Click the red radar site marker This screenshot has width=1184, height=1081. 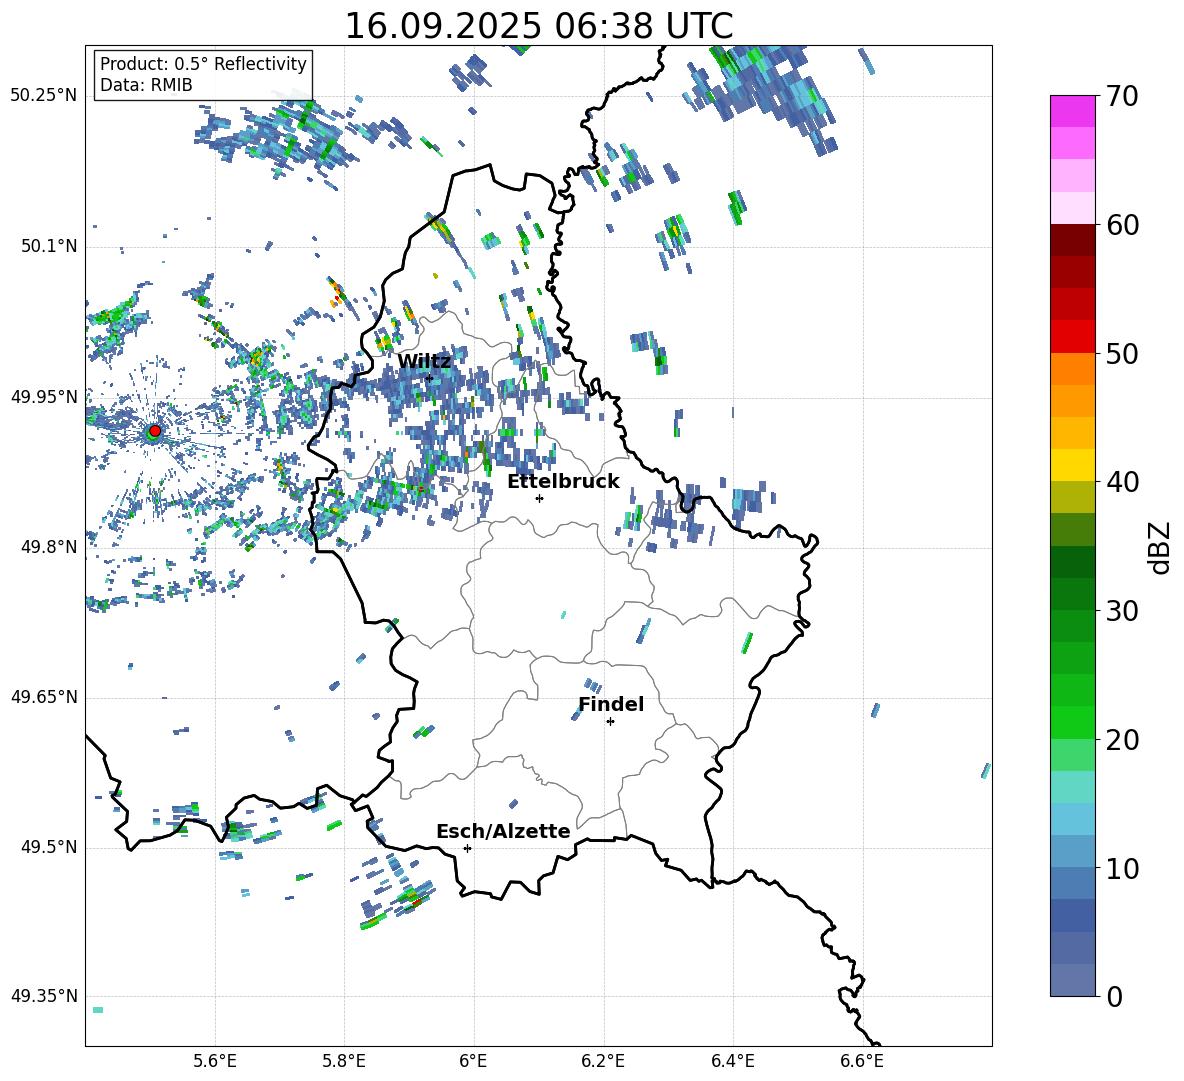pyautogui.click(x=154, y=431)
